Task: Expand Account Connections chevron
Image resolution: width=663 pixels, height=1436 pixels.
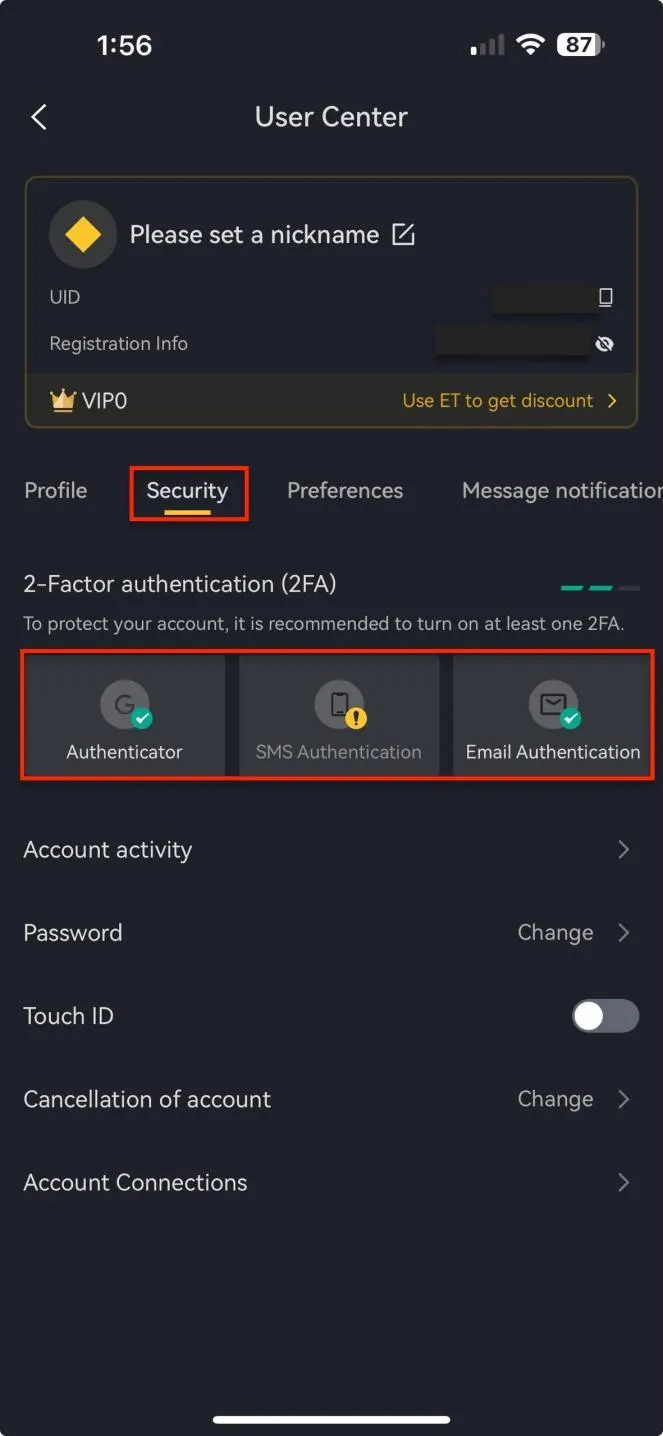Action: [624, 1182]
